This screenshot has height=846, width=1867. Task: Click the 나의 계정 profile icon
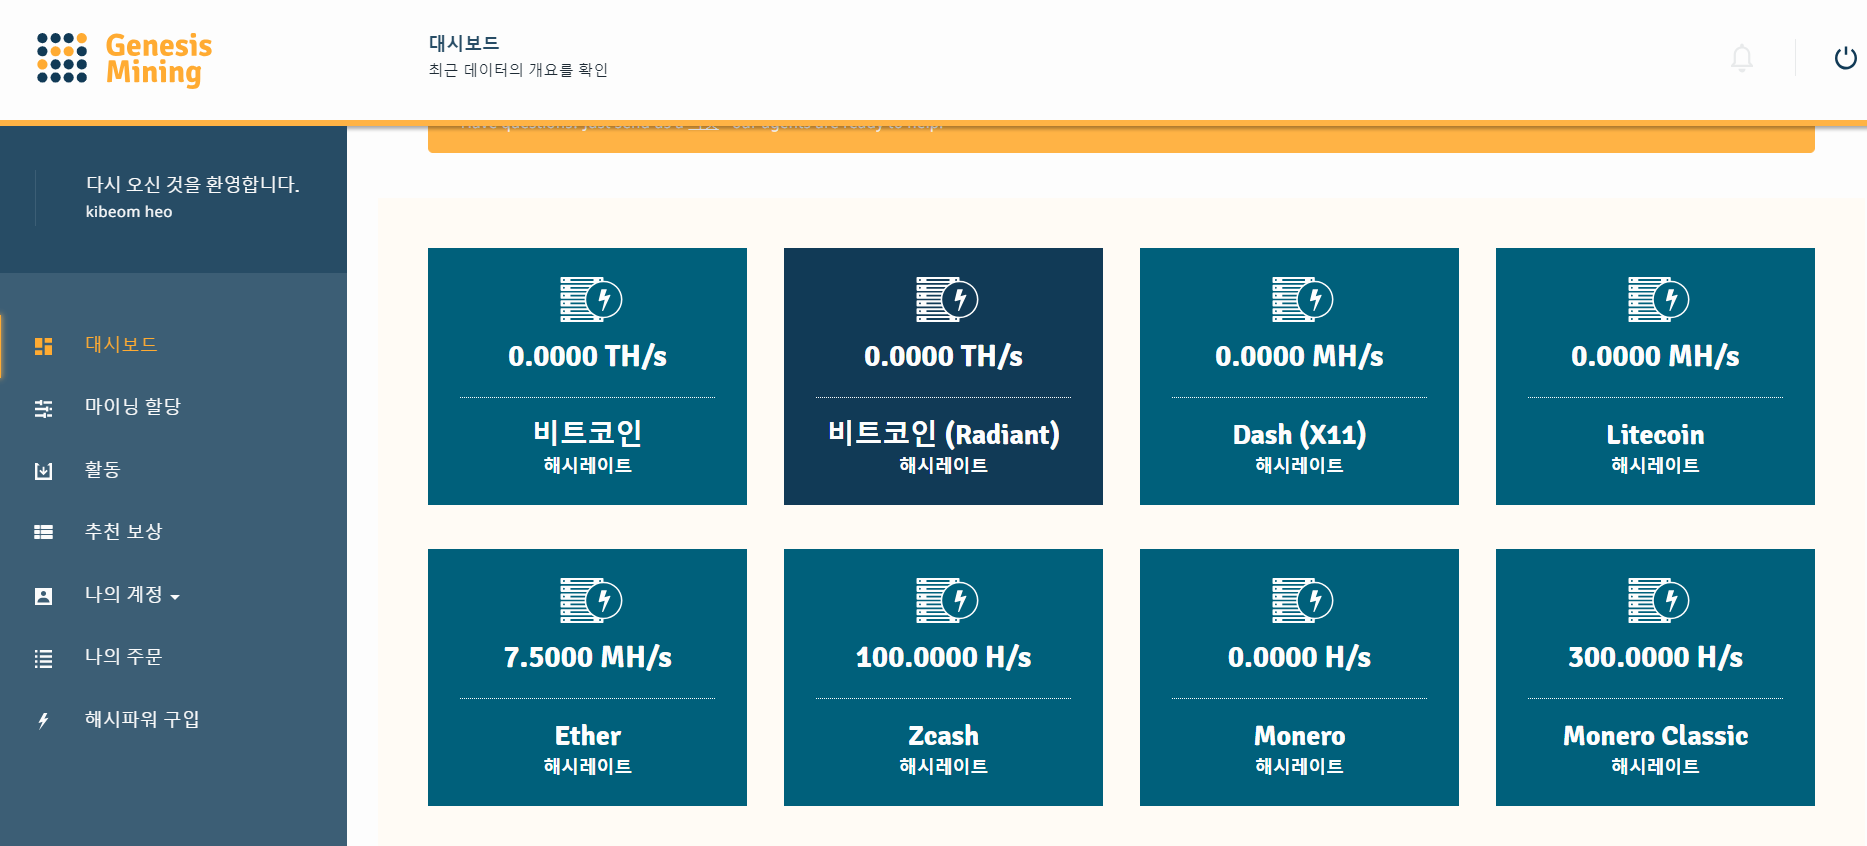pyautogui.click(x=43, y=596)
